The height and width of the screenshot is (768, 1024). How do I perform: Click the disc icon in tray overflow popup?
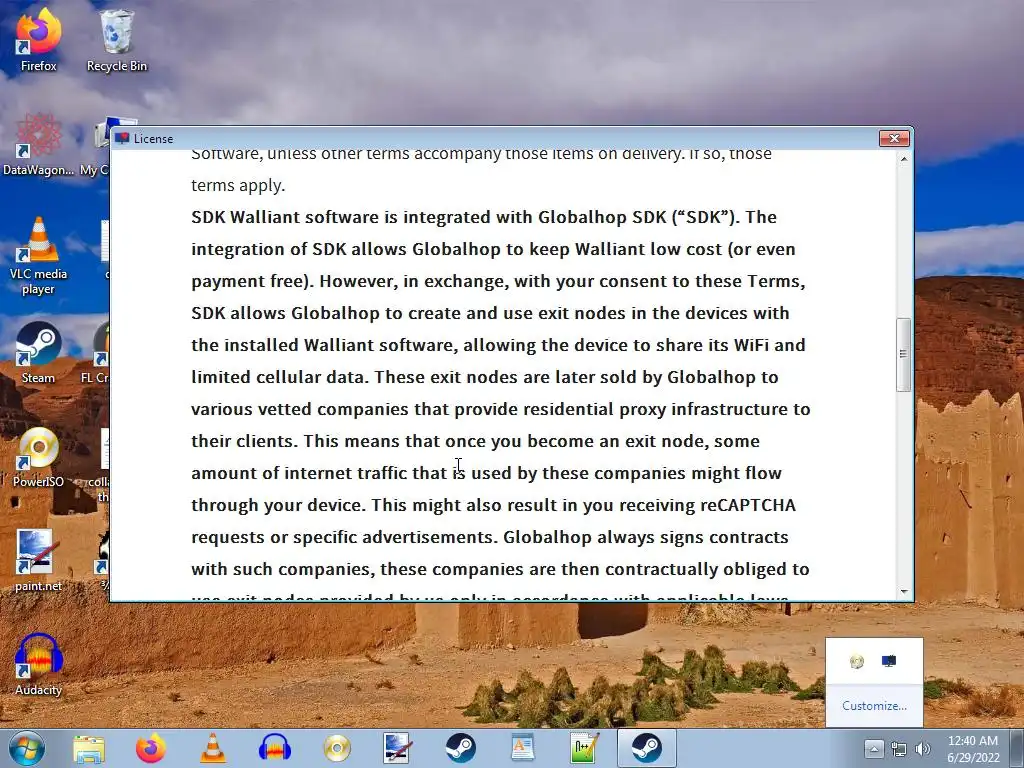857,662
